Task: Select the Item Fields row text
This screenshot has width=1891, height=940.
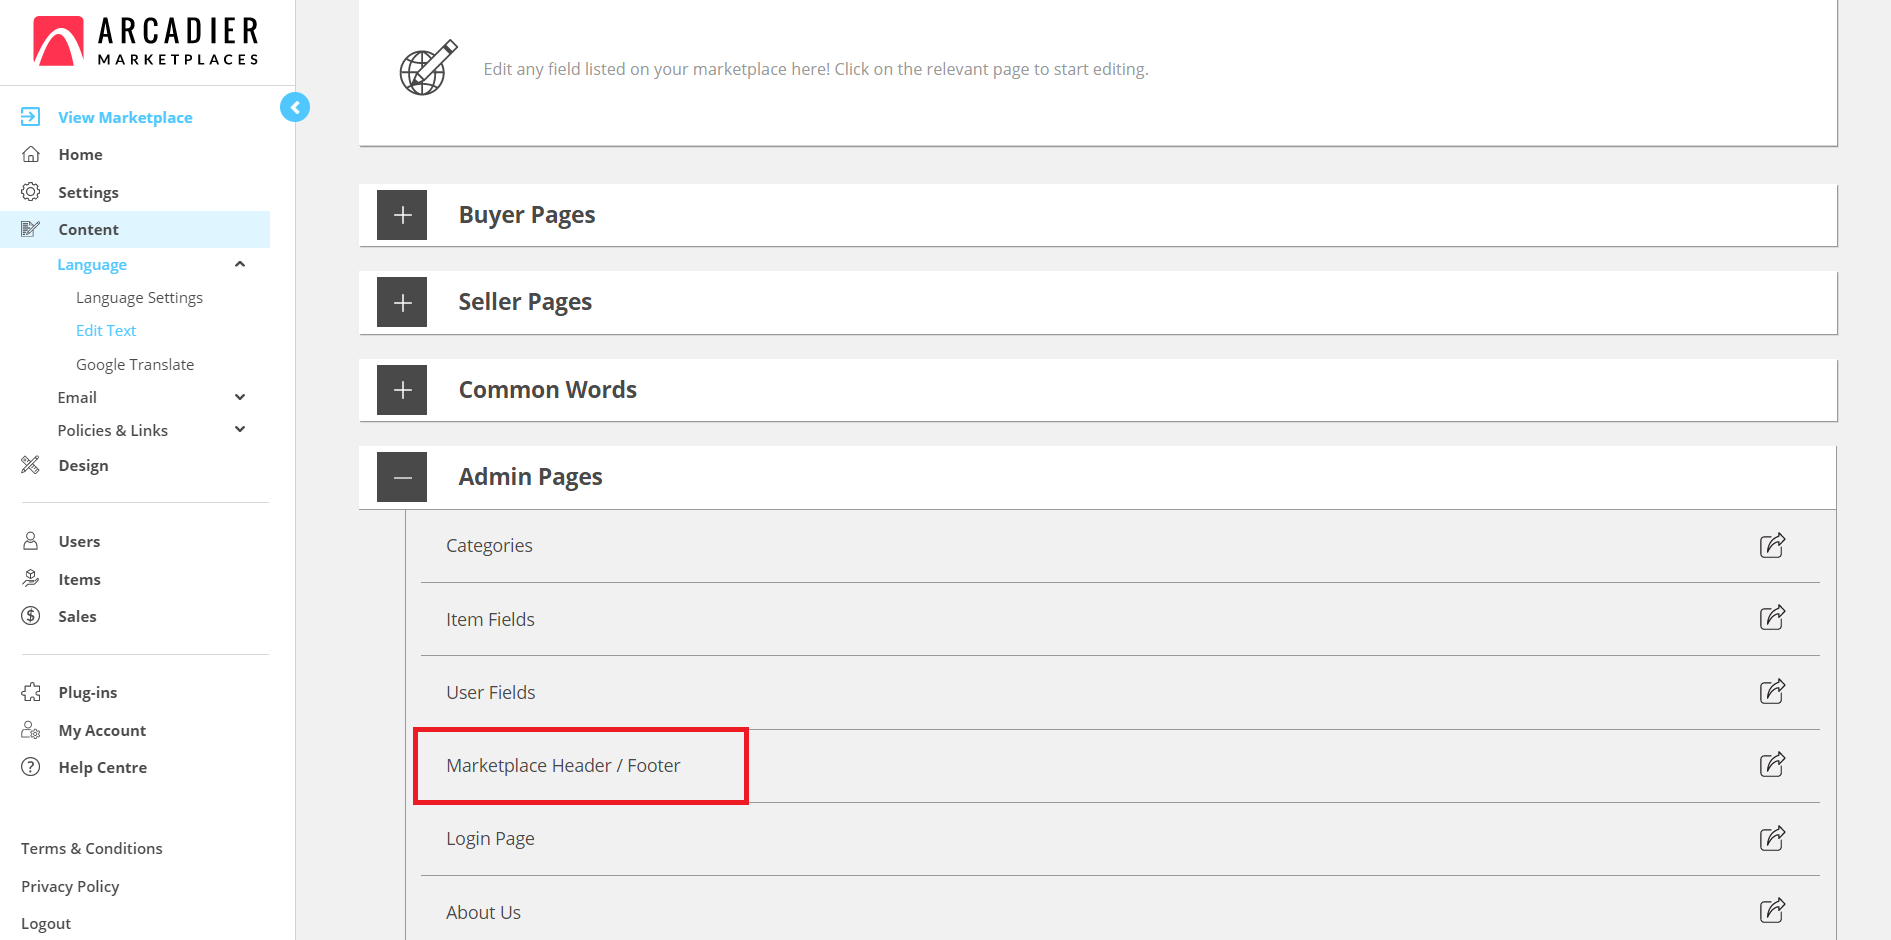Action: coord(490,619)
